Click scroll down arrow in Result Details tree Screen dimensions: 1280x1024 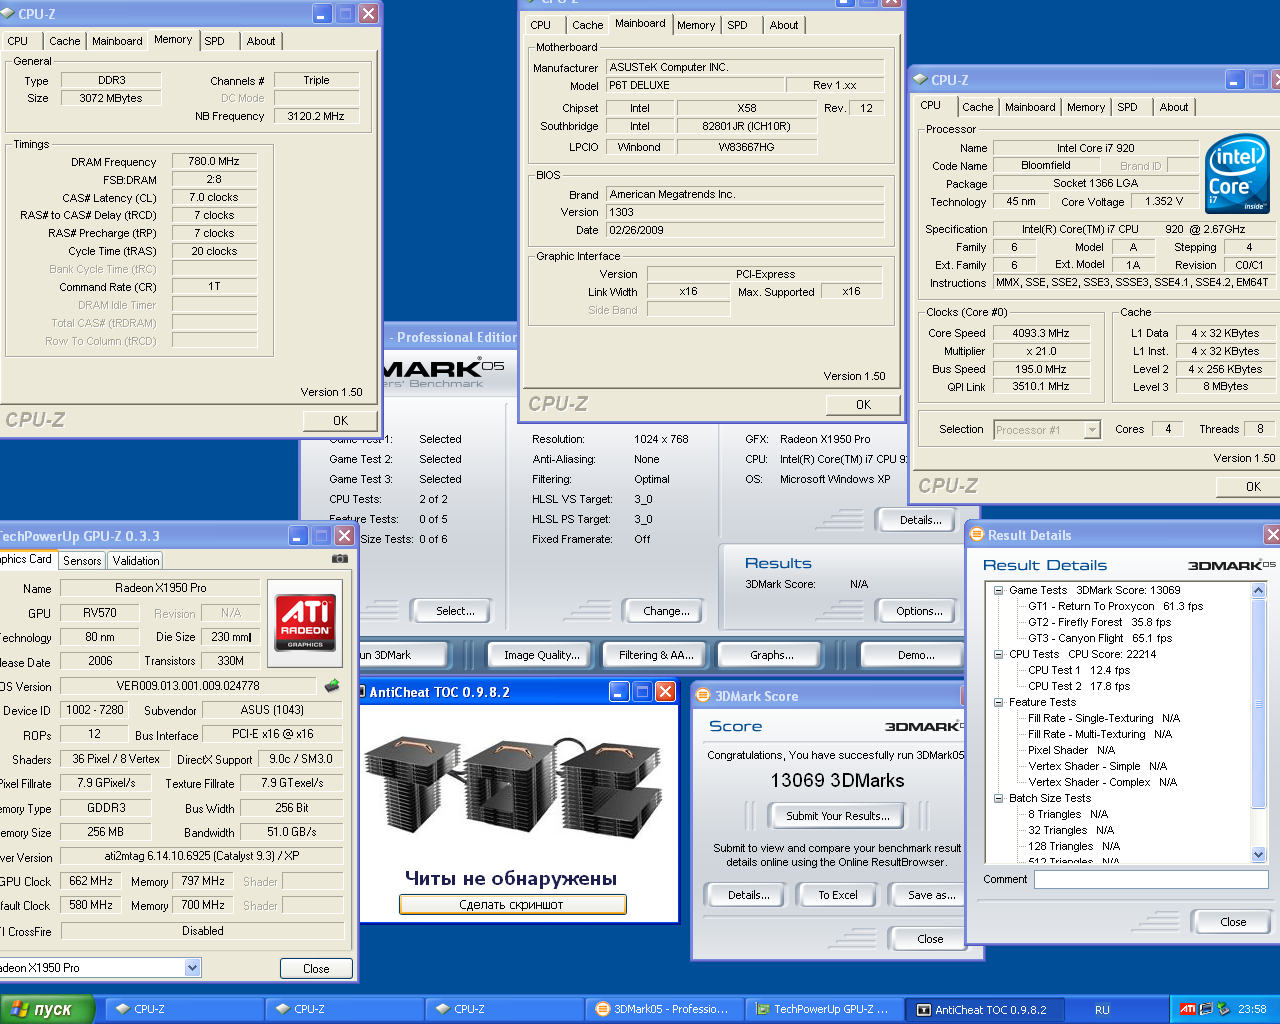pos(1259,854)
